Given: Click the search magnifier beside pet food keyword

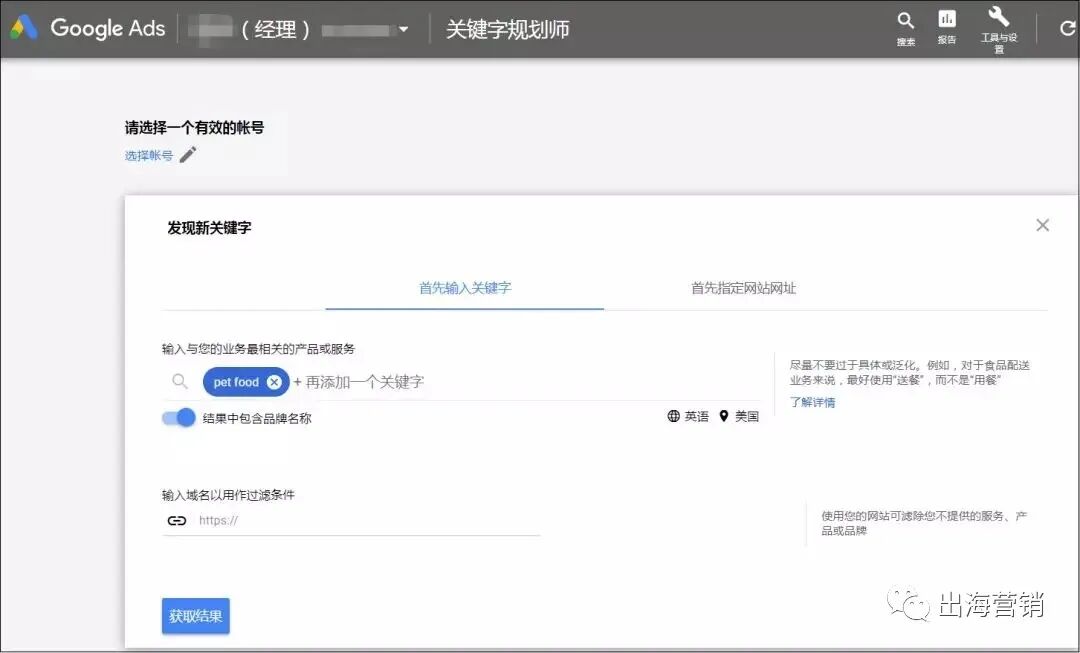Looking at the screenshot, I should coord(179,381).
